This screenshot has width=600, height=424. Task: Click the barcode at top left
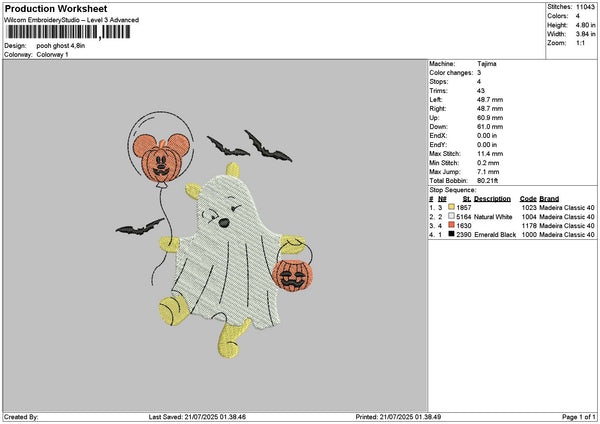pos(69,32)
